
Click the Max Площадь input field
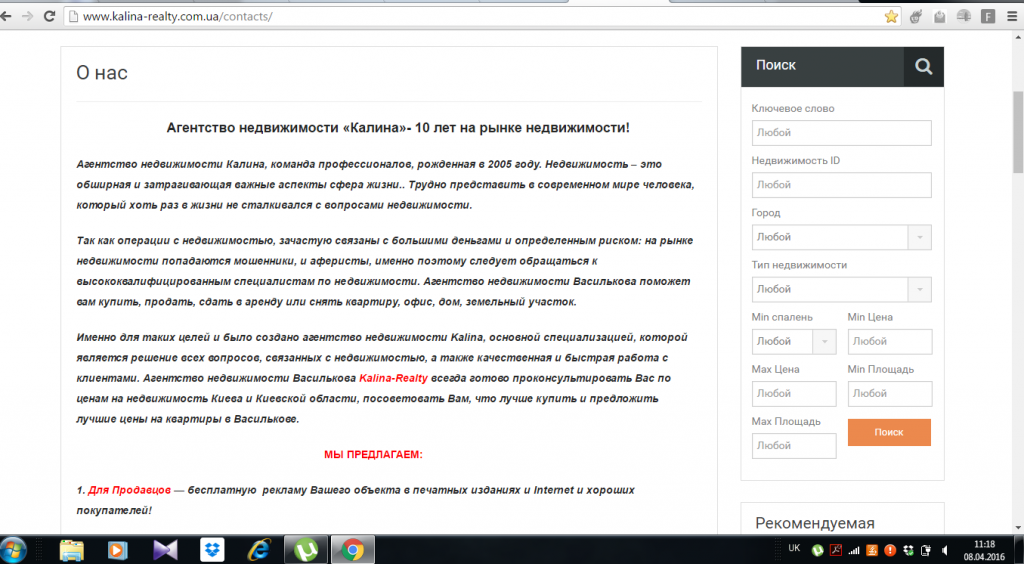pos(793,446)
